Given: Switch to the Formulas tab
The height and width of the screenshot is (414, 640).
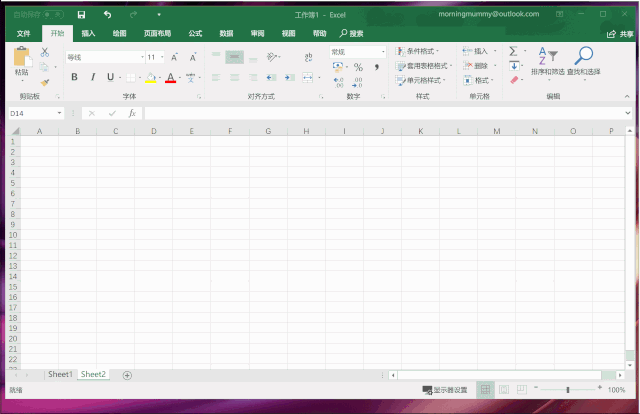Looking at the screenshot, I should coord(195,33).
